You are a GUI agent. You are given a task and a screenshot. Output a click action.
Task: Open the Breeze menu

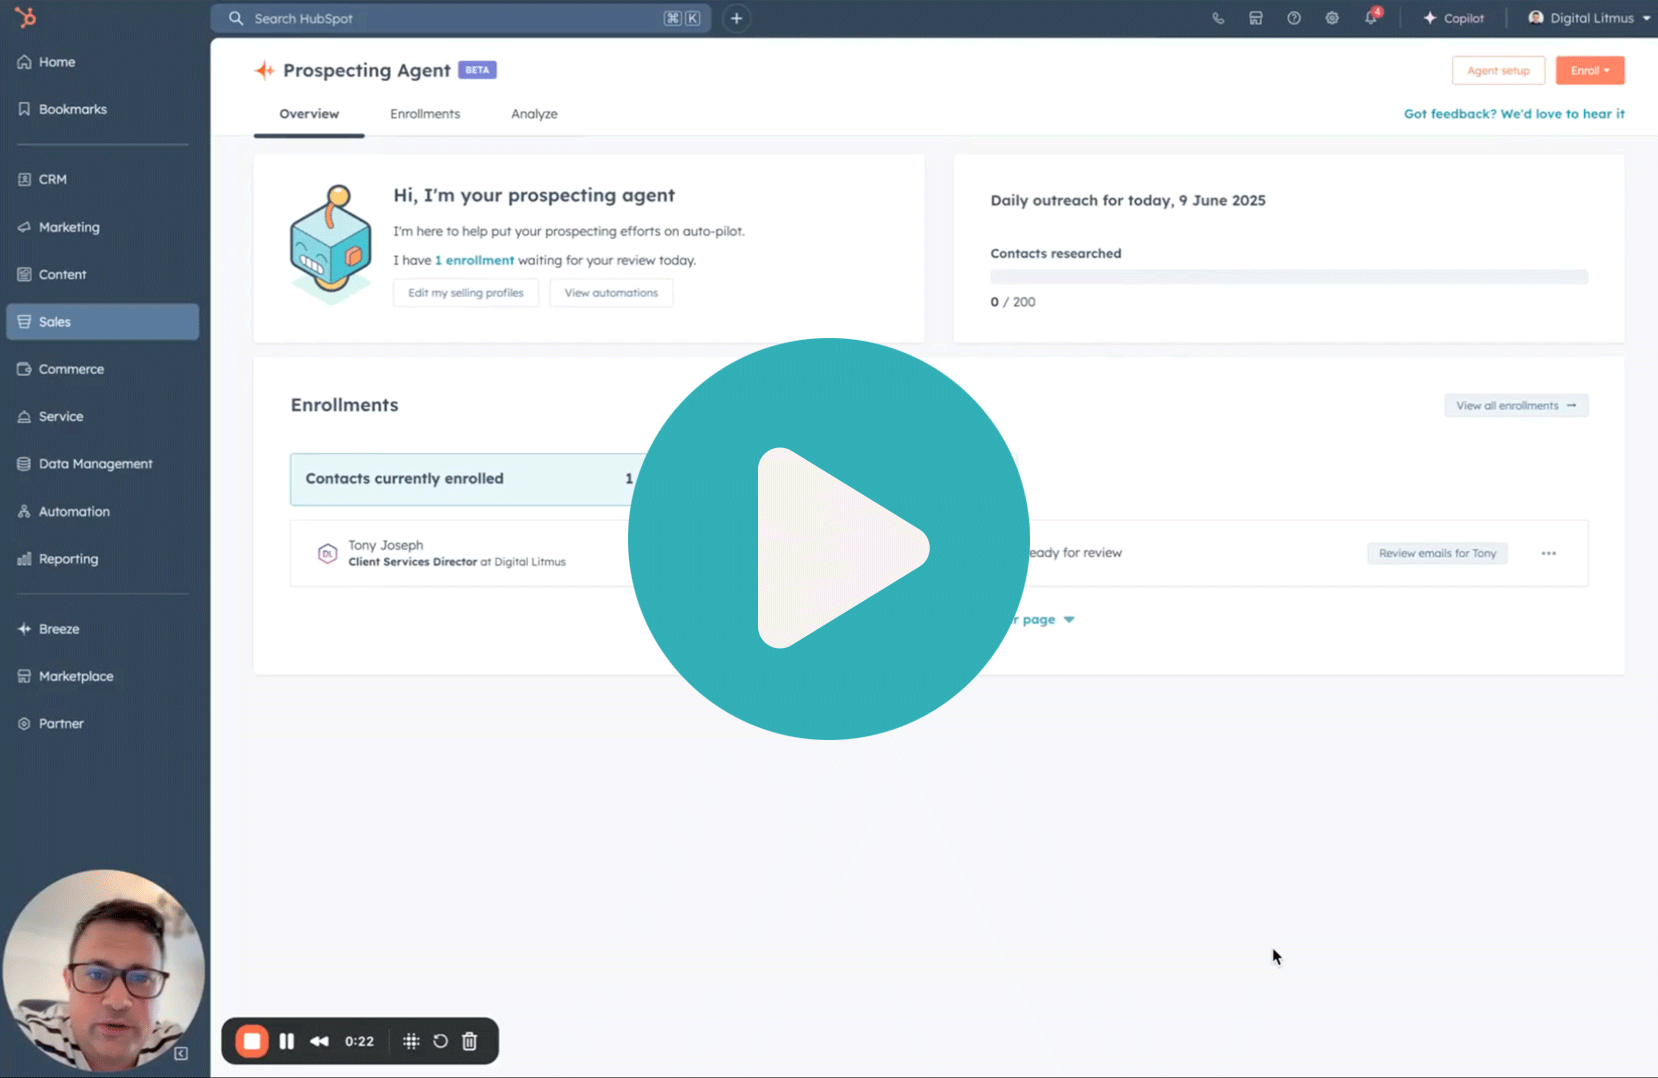(48, 629)
